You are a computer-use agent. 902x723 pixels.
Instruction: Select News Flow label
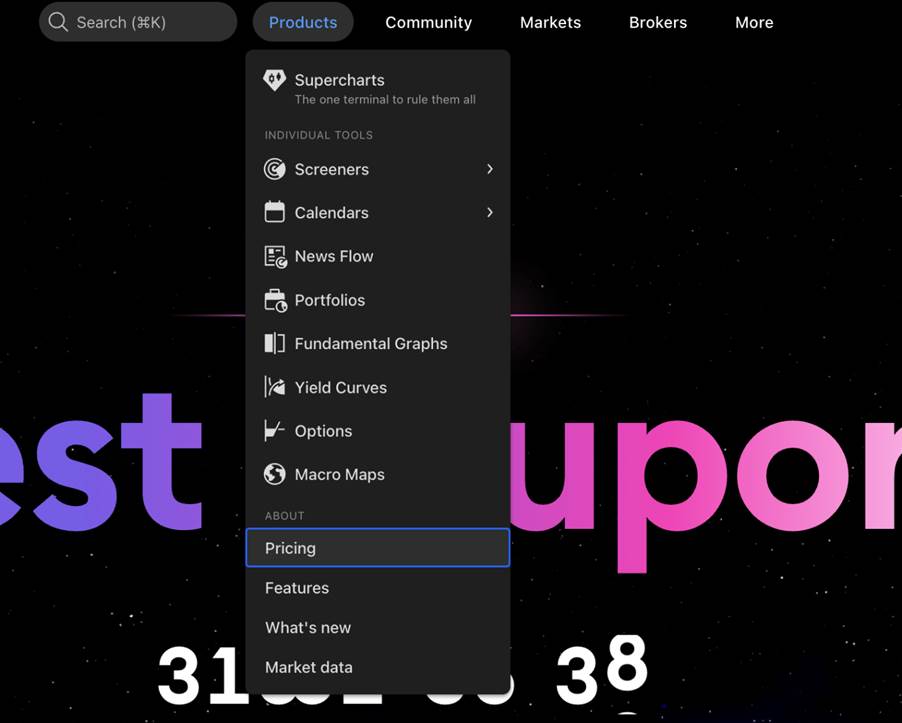[x=334, y=257]
